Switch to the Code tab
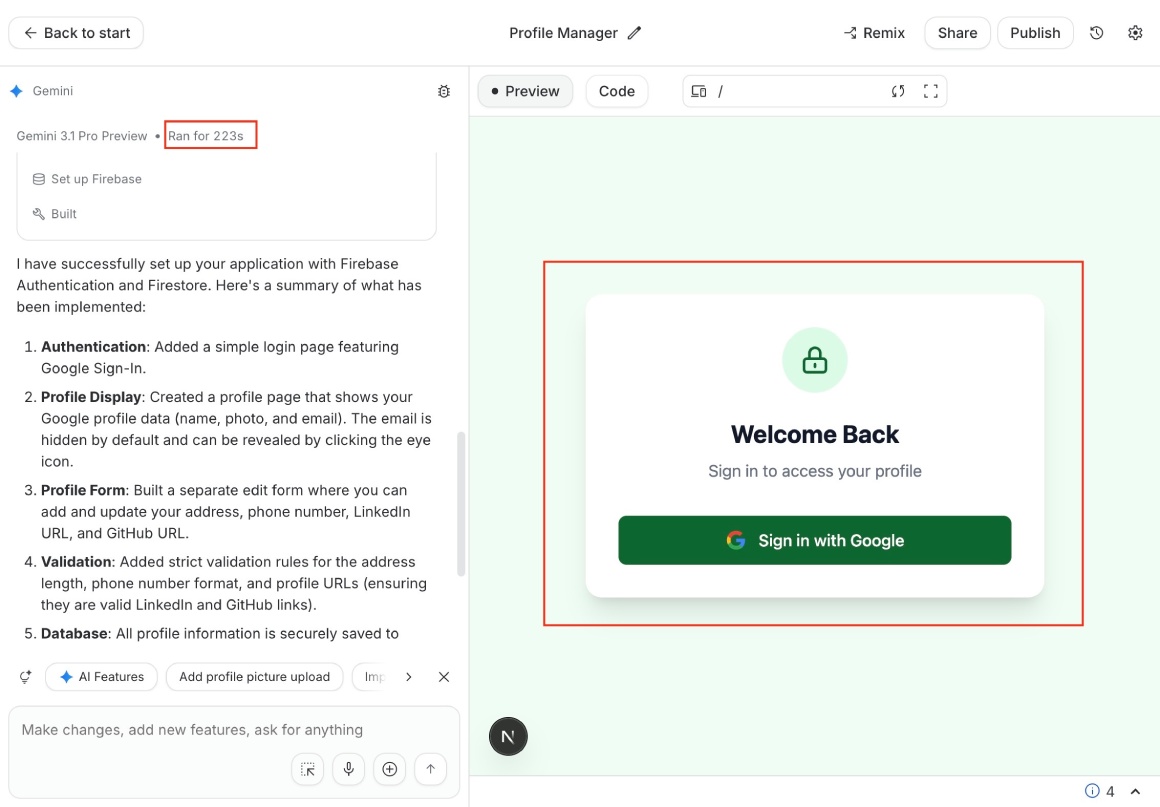1160x807 pixels. coord(617,90)
